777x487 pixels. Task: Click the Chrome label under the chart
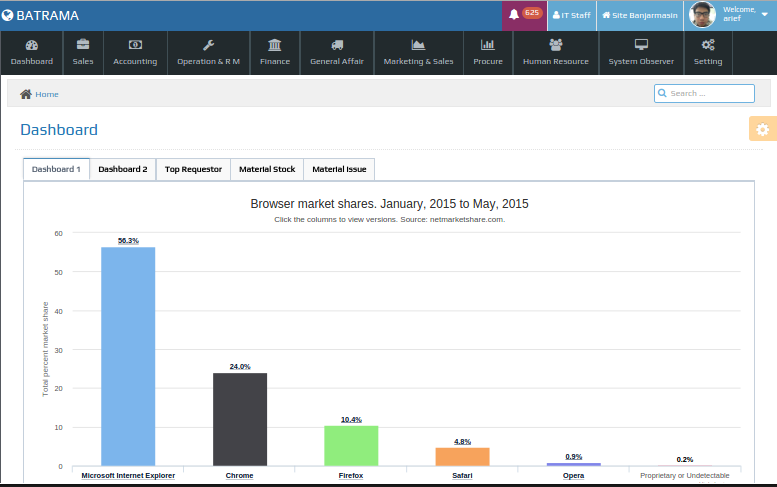(239, 475)
